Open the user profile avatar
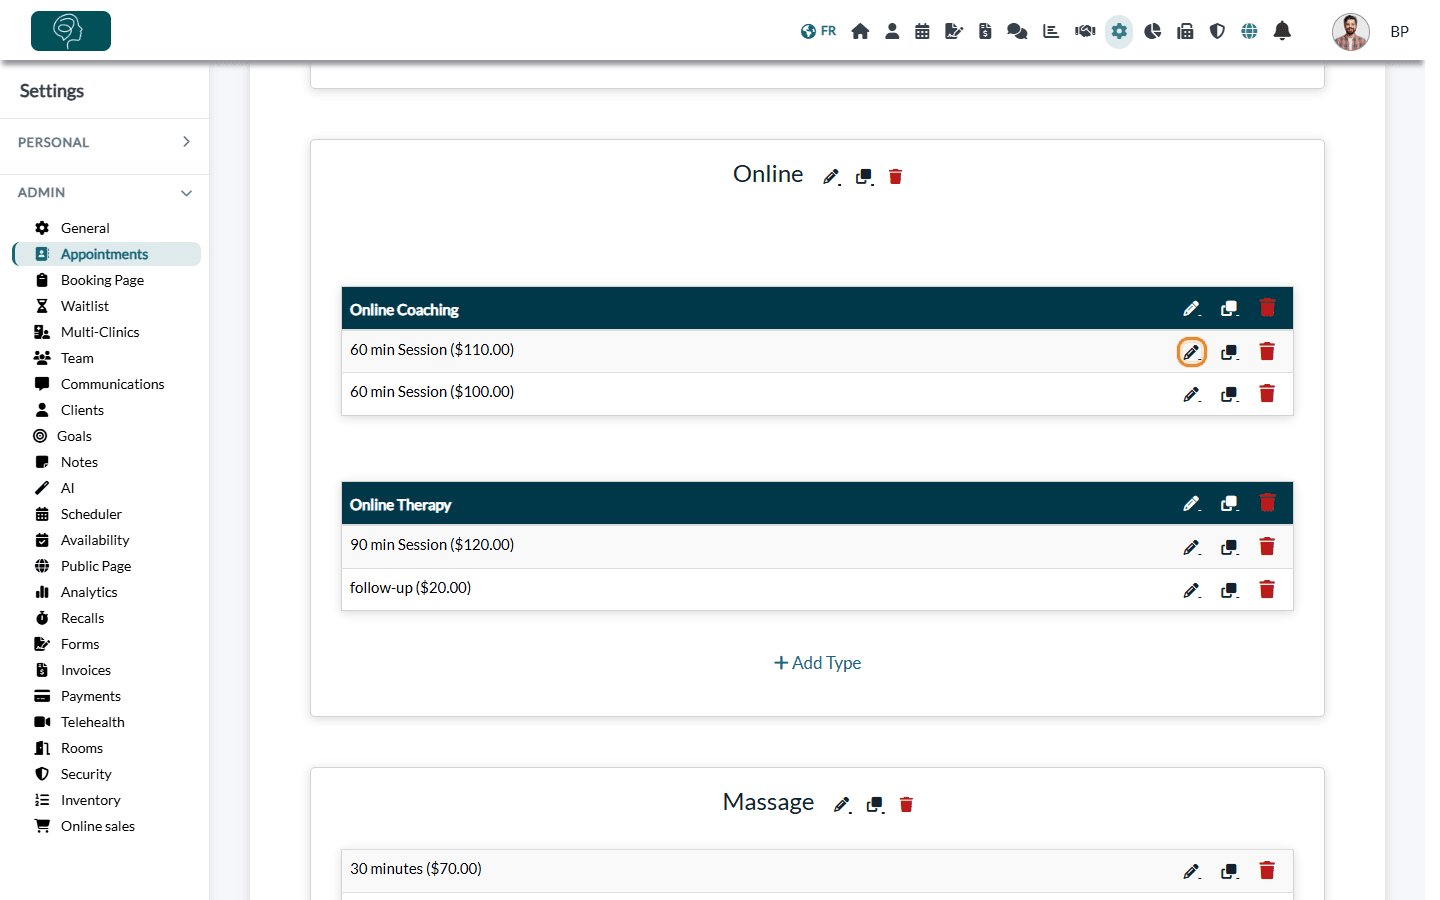1440x900 pixels. 1350,32
